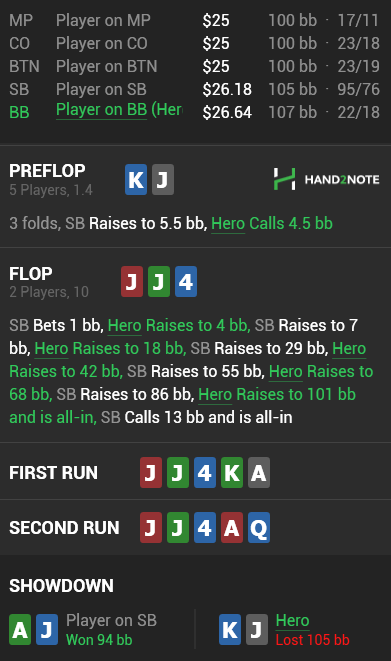This screenshot has height=661, width=391.
Task: Click Hero link in the showdown section
Action: pos(292,621)
